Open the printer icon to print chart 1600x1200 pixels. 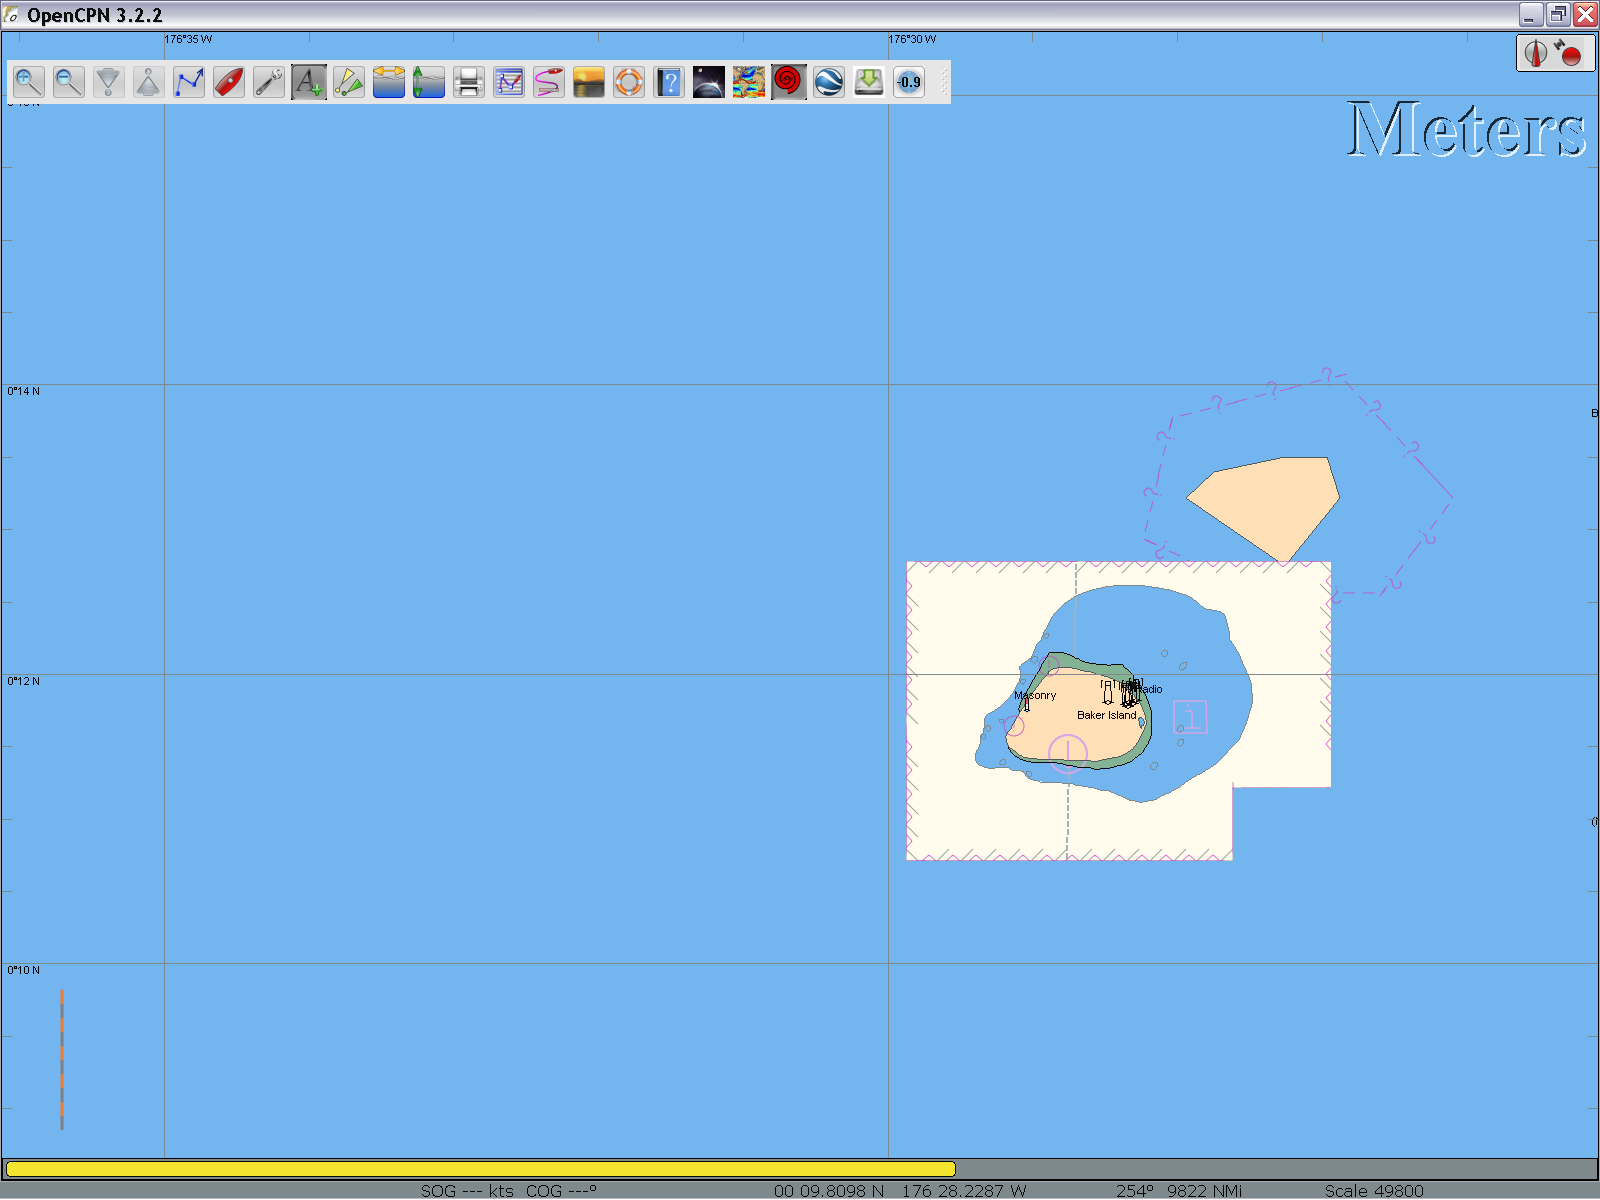pyautogui.click(x=469, y=82)
